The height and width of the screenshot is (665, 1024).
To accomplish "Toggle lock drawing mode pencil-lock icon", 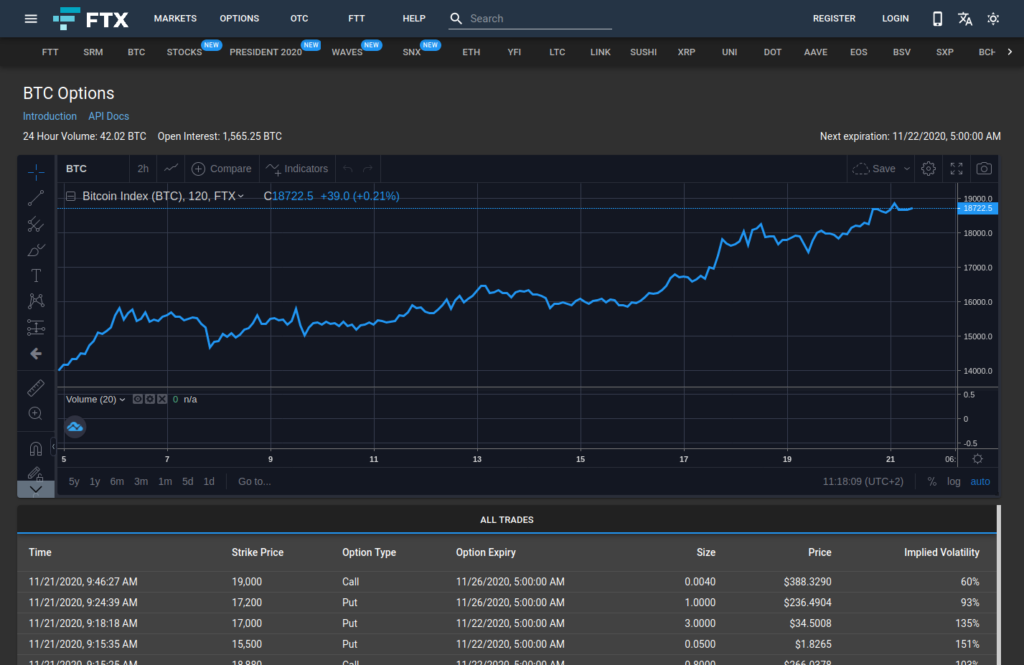I will pyautogui.click(x=36, y=473).
